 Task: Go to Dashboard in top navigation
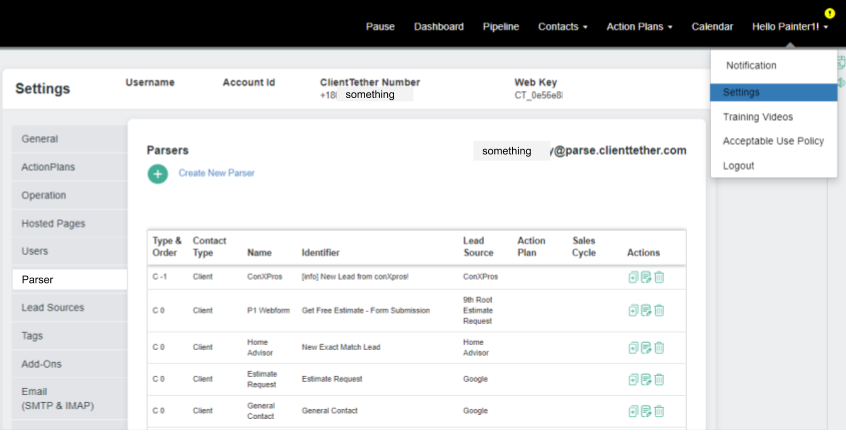coord(439,26)
